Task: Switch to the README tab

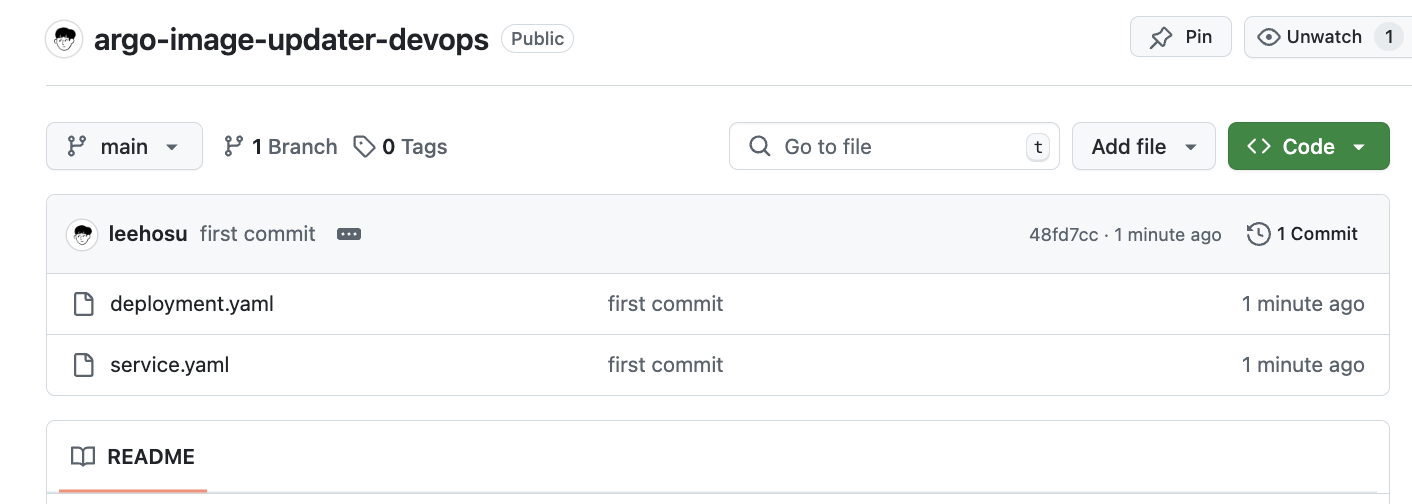Action: tap(133, 457)
